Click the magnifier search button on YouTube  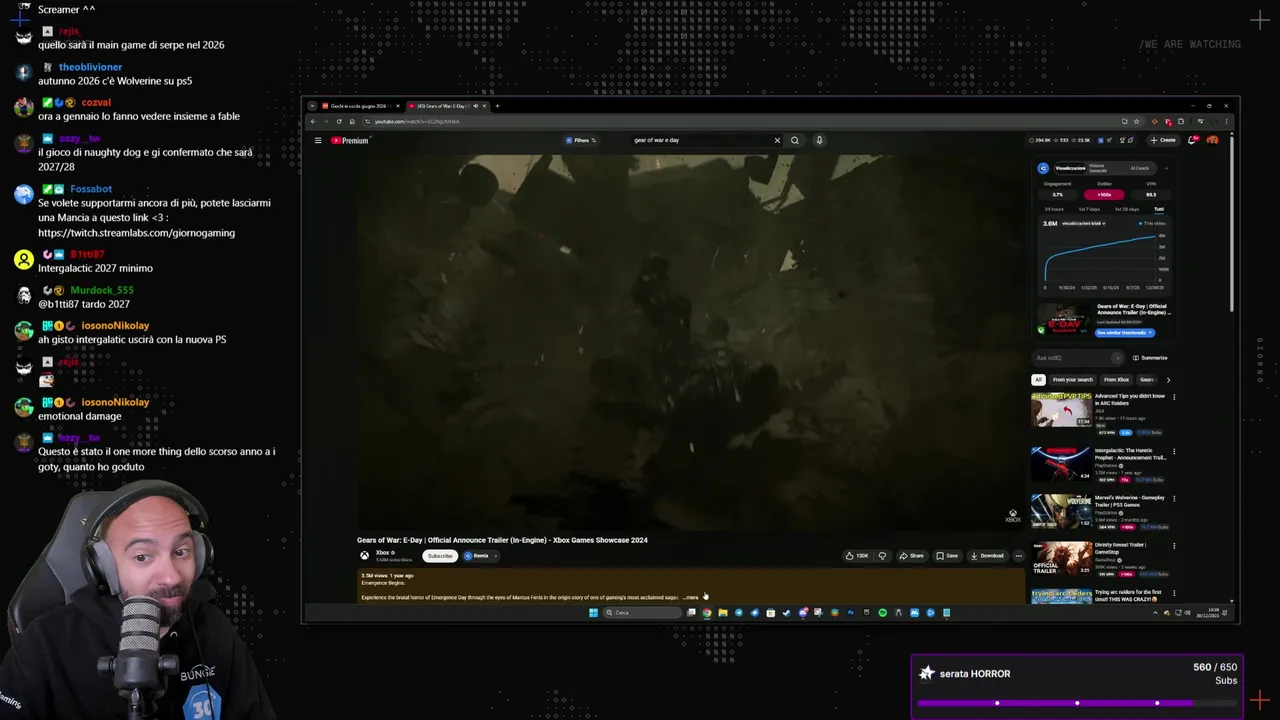795,140
